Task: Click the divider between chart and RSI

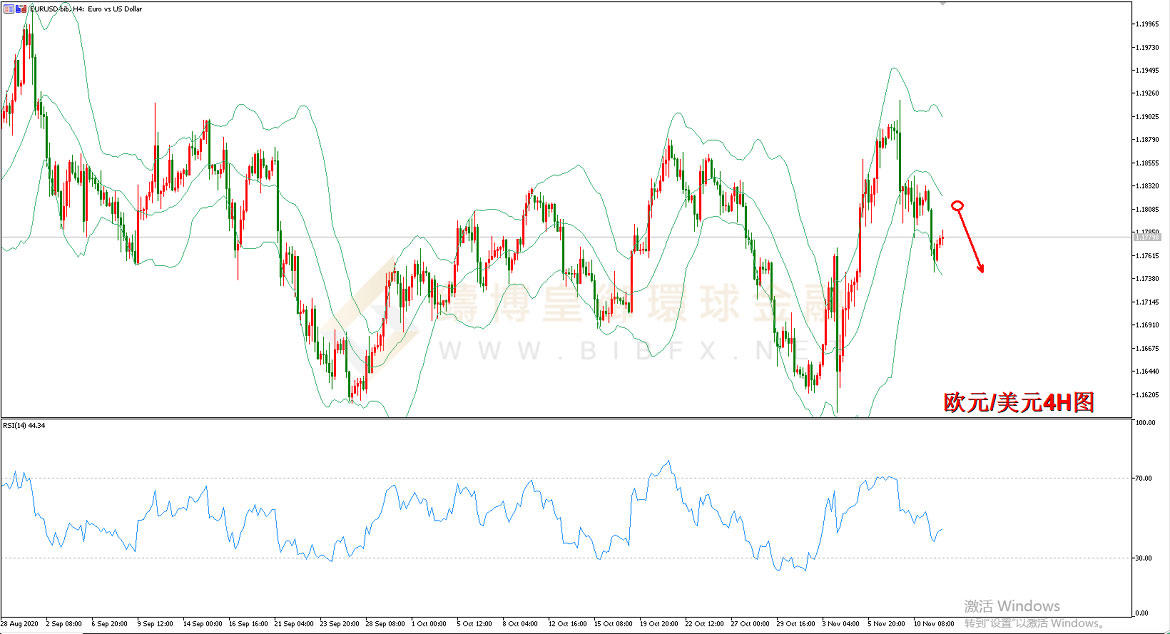Action: click(x=566, y=418)
